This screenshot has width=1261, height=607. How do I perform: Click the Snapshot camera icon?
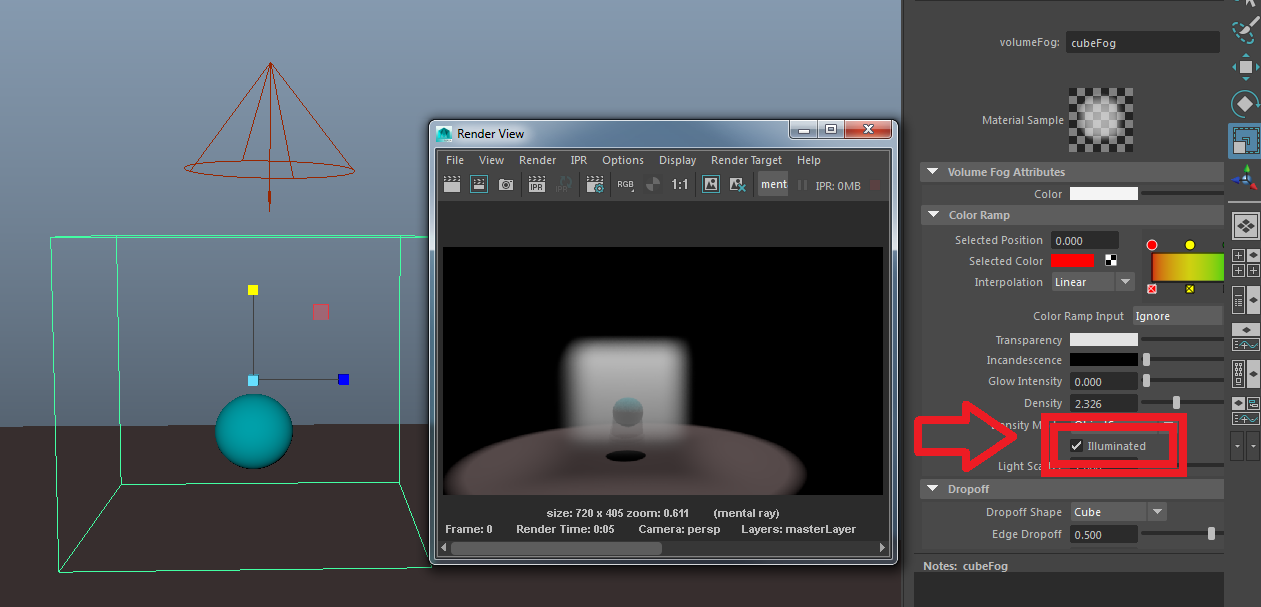(506, 184)
